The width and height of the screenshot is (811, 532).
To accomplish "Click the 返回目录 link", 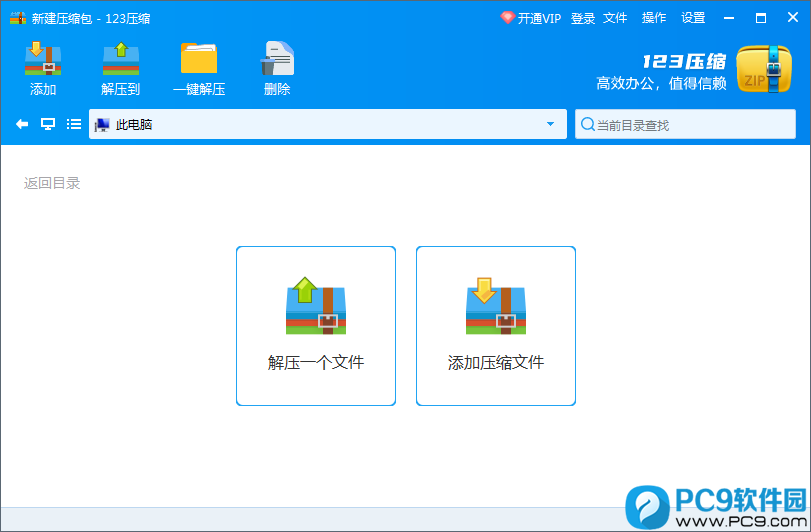I will coord(52,183).
